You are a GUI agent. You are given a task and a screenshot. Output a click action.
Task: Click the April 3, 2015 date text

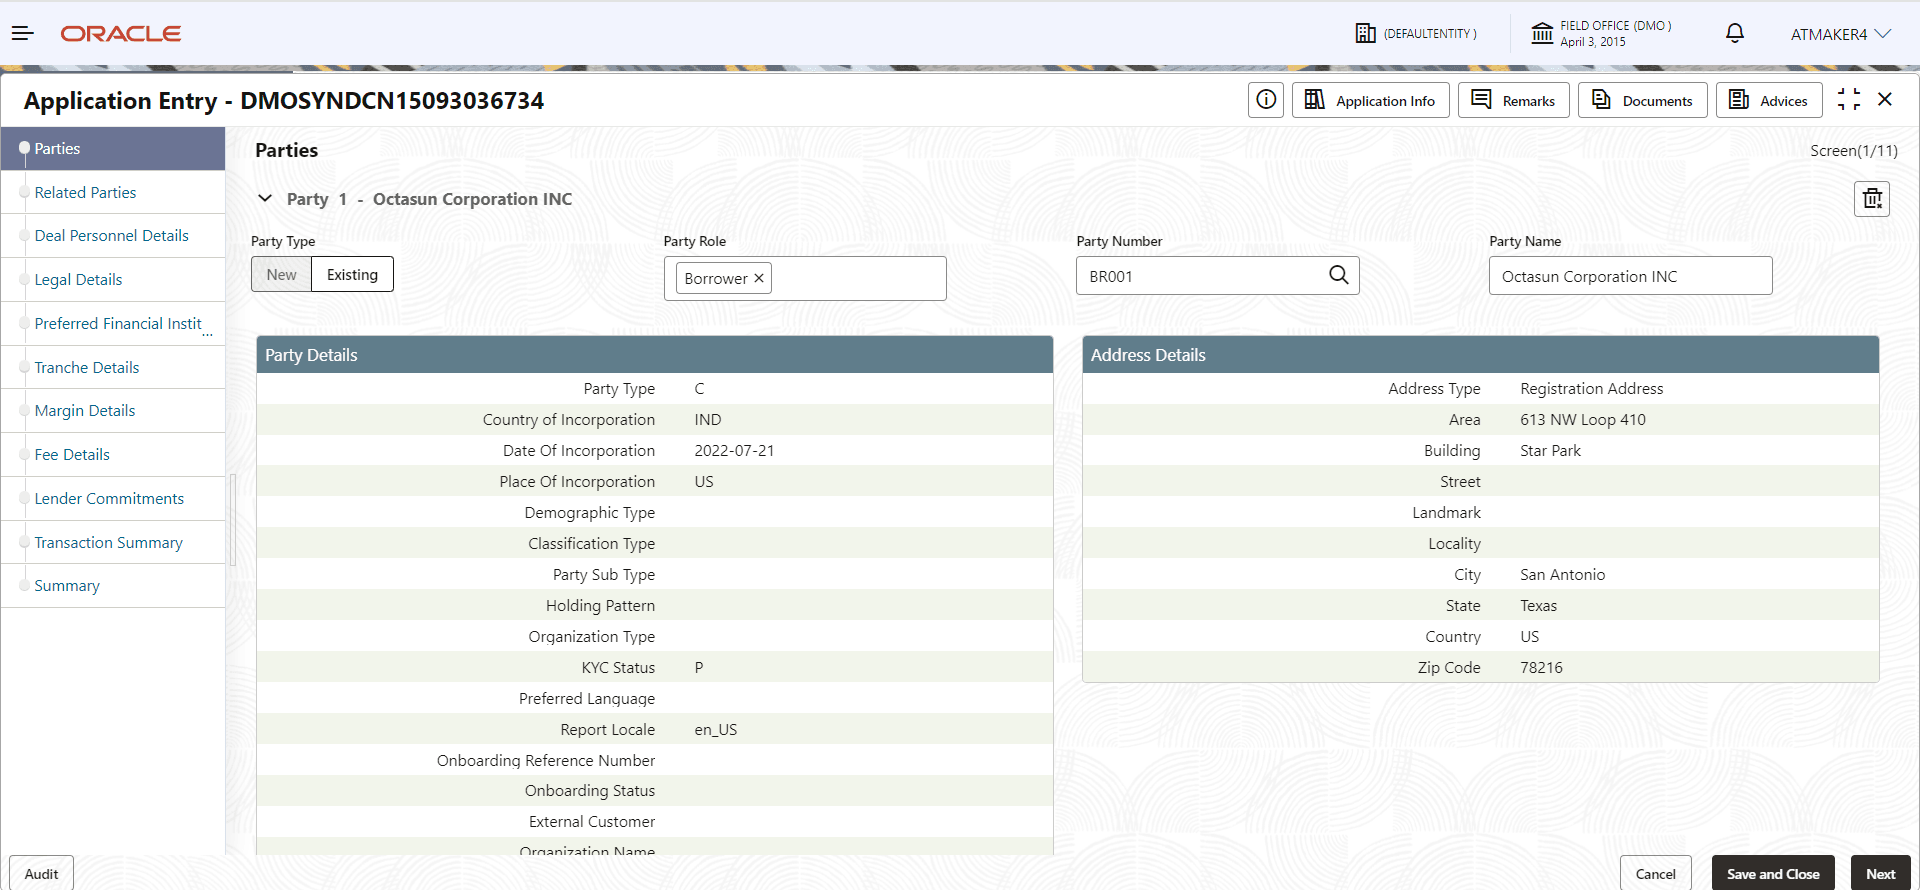pyautogui.click(x=1593, y=42)
